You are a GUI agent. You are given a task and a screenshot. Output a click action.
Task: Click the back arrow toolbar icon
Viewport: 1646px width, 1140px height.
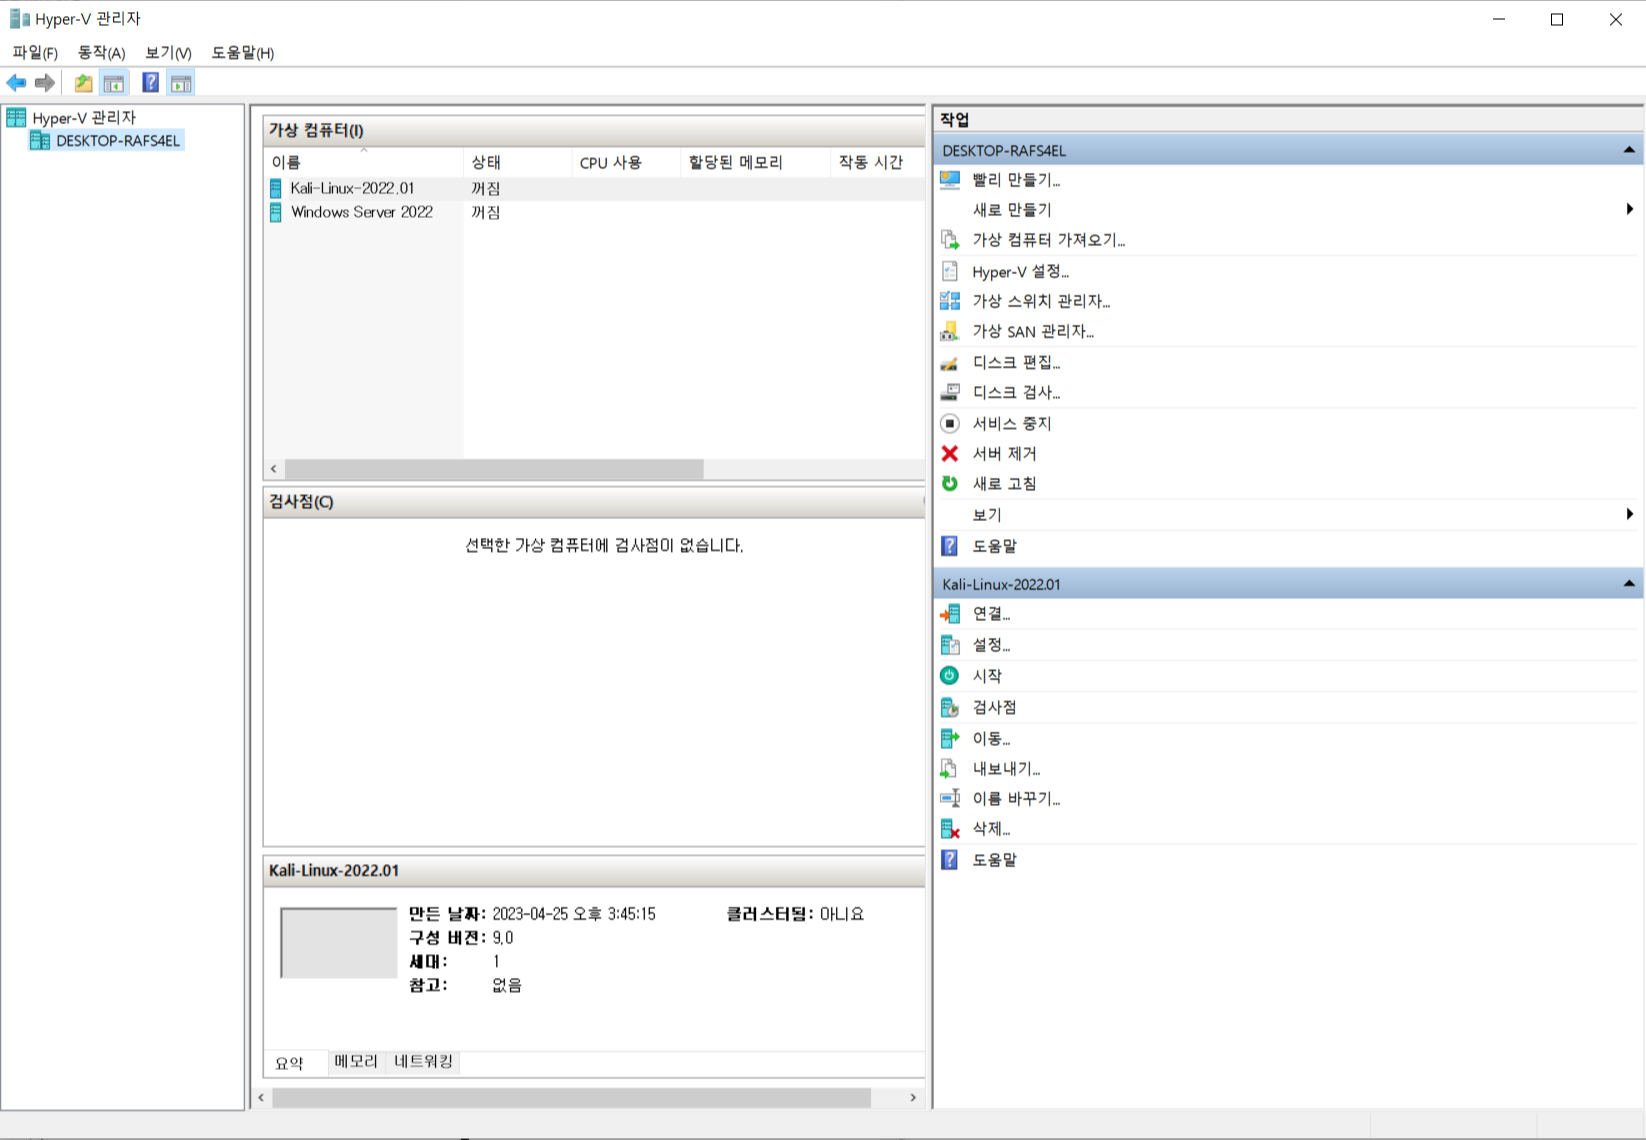[16, 83]
